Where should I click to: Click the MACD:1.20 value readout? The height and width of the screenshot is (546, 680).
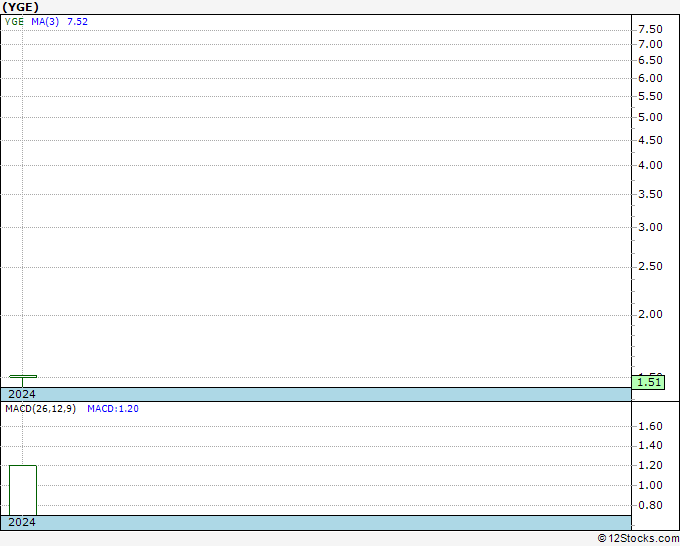tap(113, 409)
